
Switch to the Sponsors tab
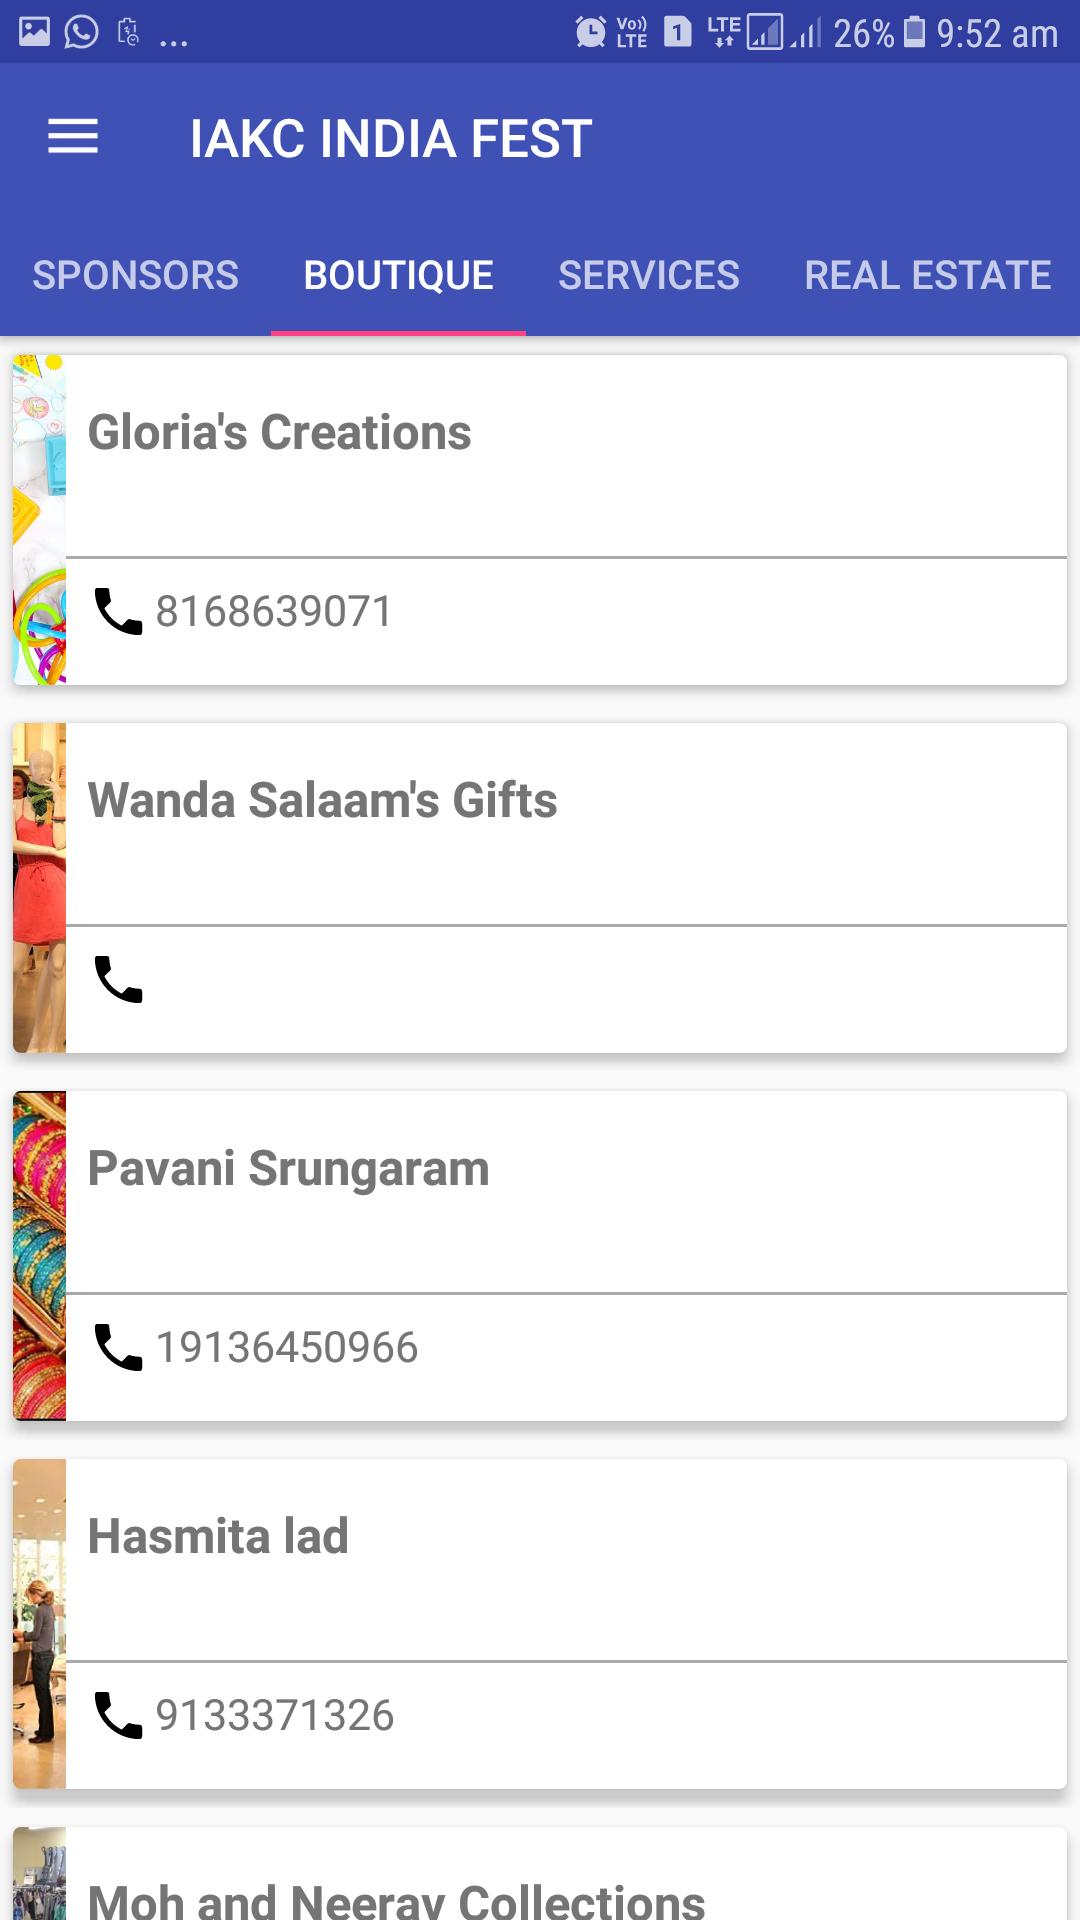[x=135, y=275]
